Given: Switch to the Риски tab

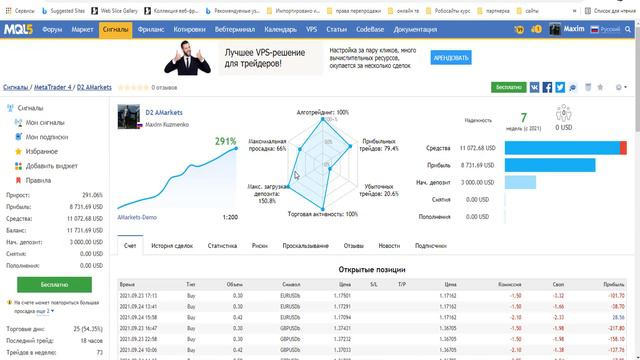Looking at the screenshot, I should point(260,246).
